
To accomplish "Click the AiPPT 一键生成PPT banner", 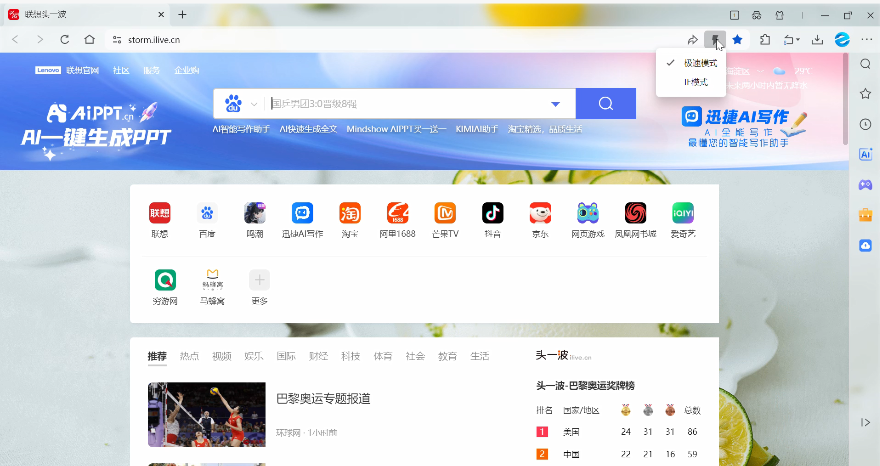I will (96, 130).
